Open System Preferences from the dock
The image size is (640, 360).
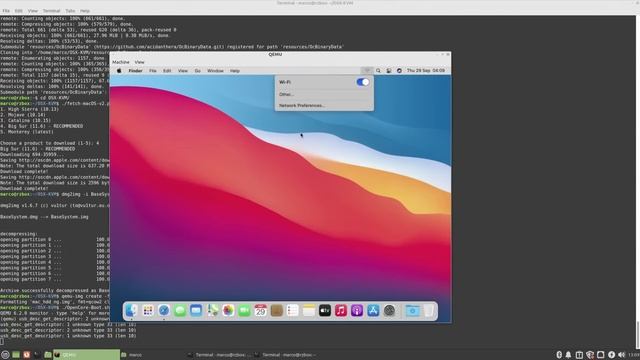point(389,311)
